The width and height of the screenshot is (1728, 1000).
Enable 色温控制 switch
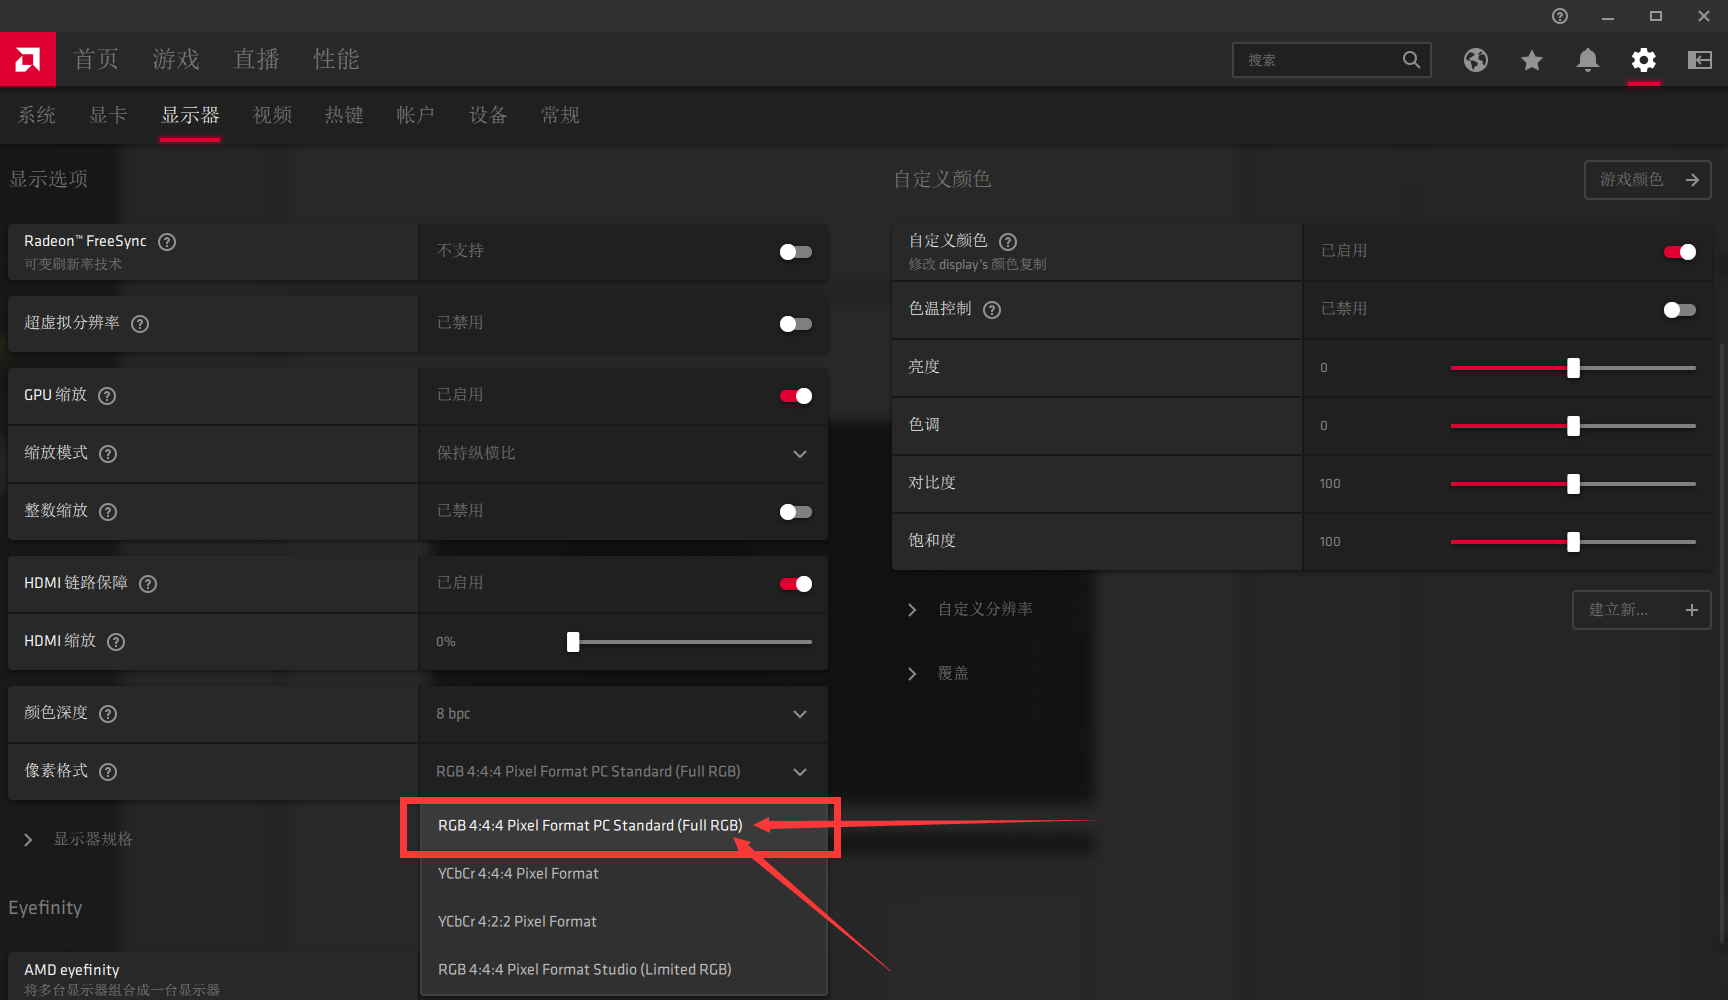point(1680,310)
